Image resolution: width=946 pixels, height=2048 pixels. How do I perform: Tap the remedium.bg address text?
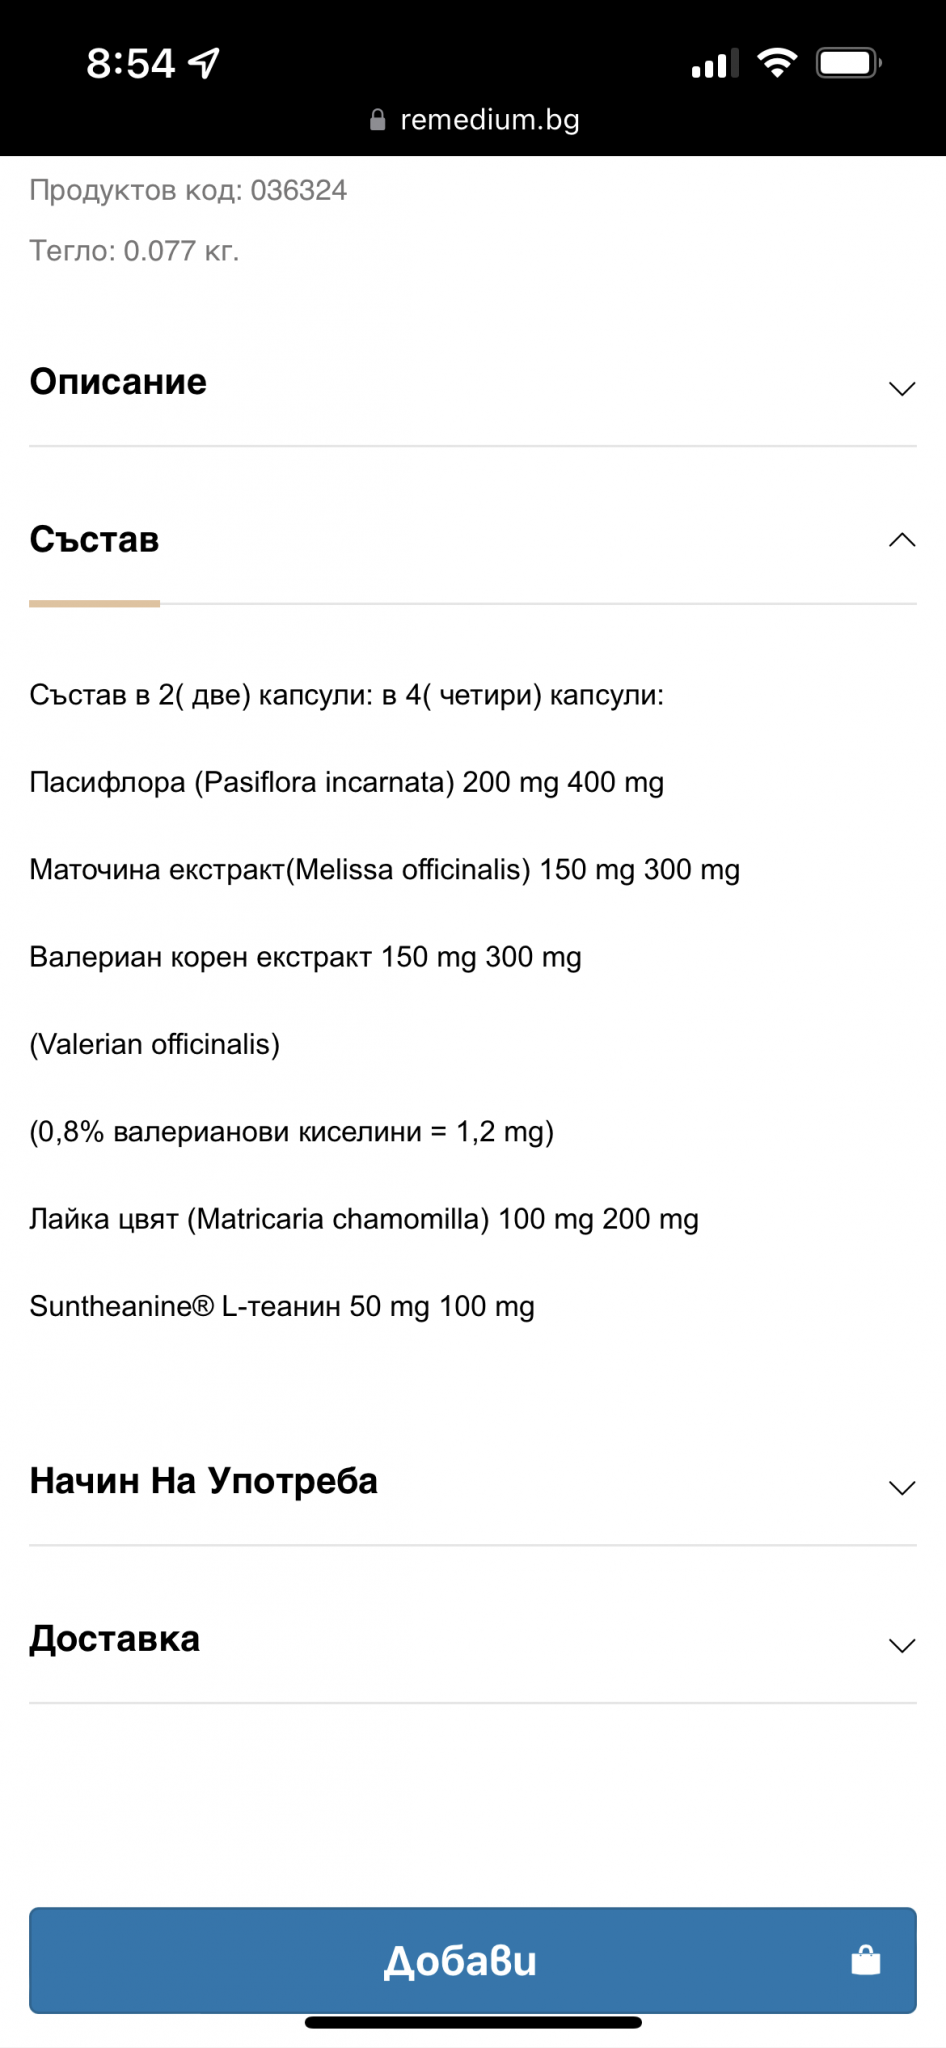[489, 120]
